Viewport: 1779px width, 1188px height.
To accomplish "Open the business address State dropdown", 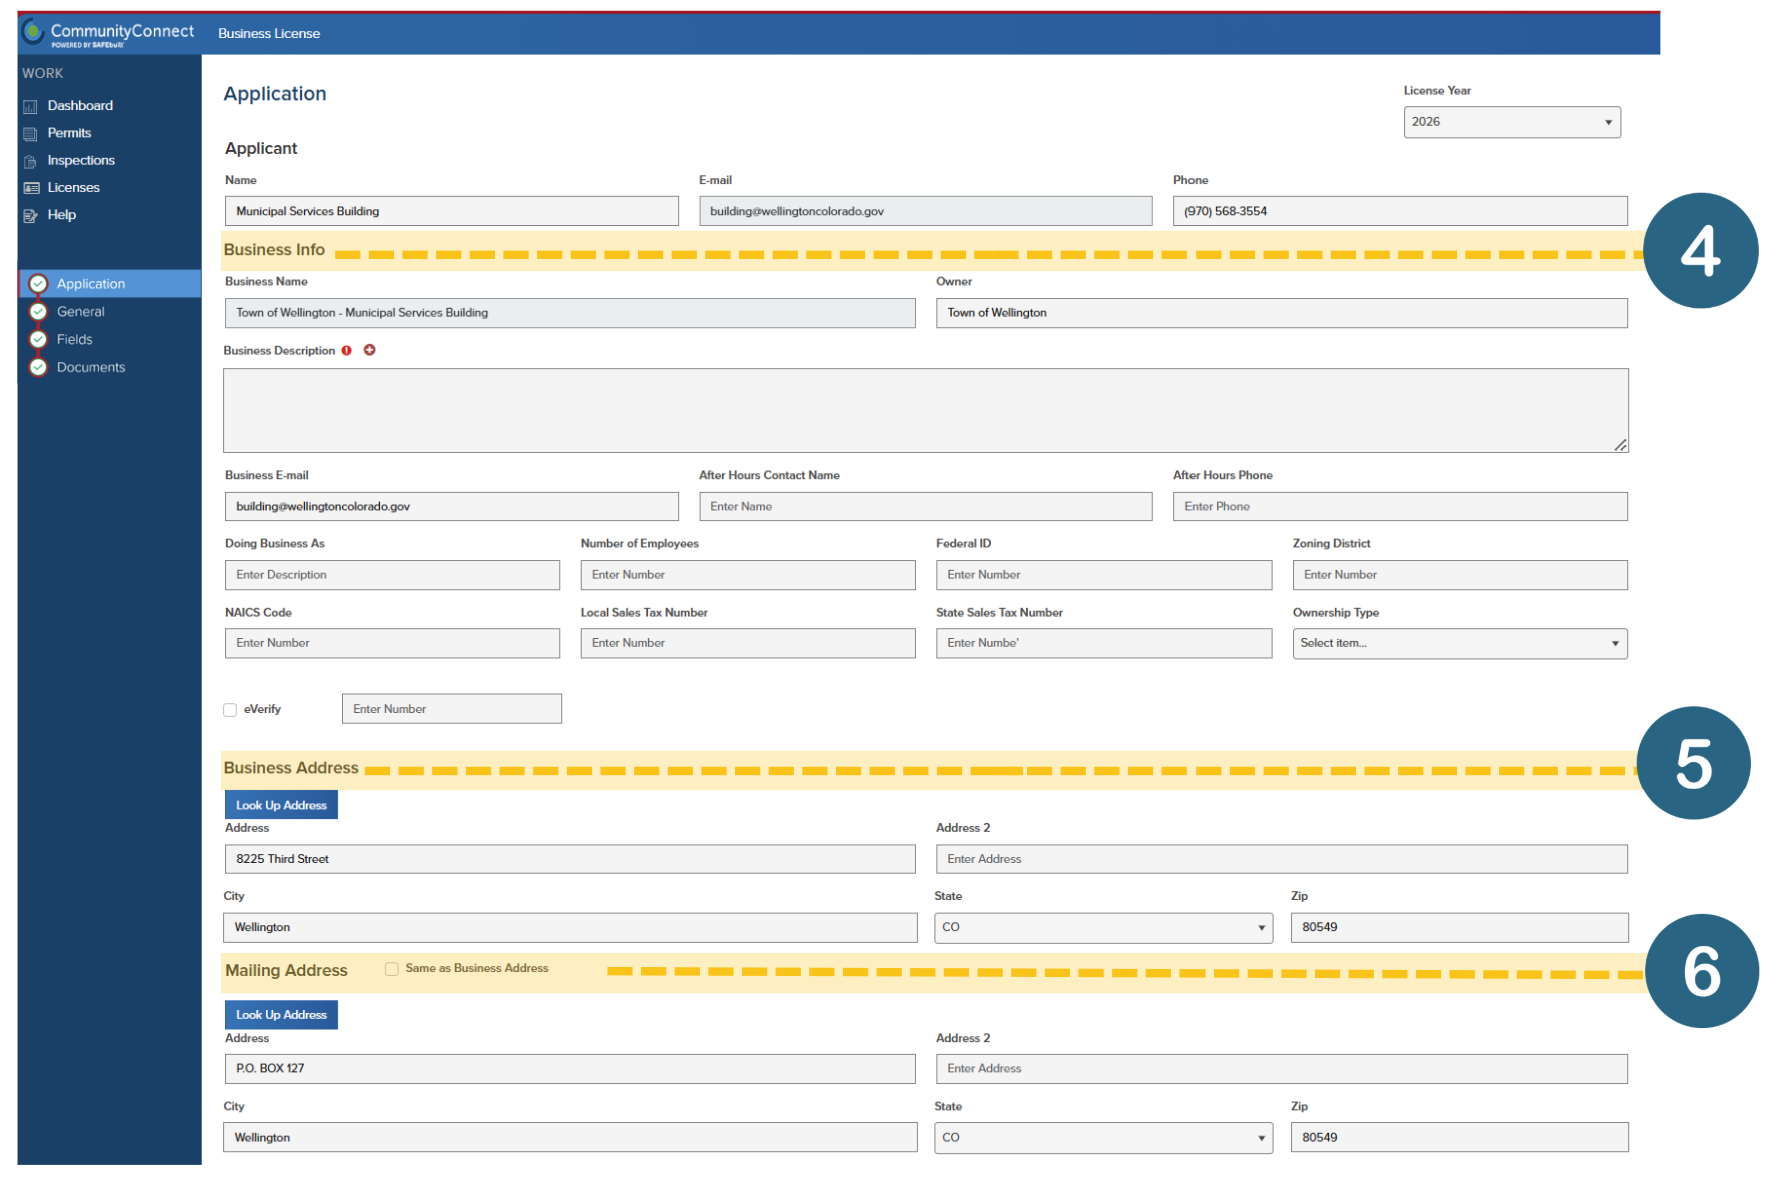I will [1102, 928].
